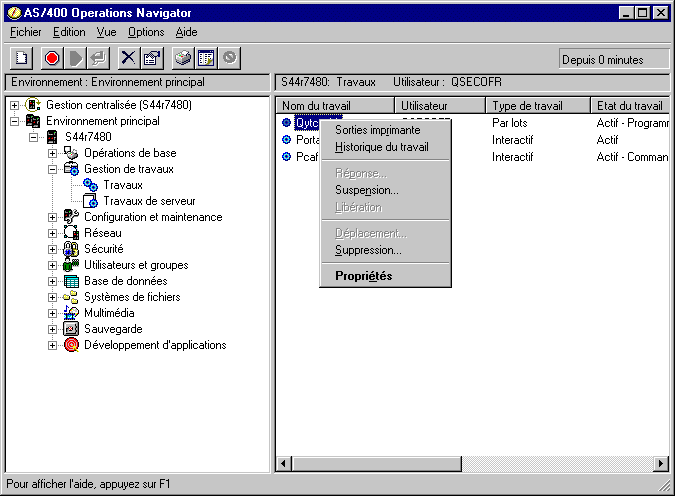The width and height of the screenshot is (675, 496).
Task: Click the Travaux gears icon
Action: coord(90,185)
